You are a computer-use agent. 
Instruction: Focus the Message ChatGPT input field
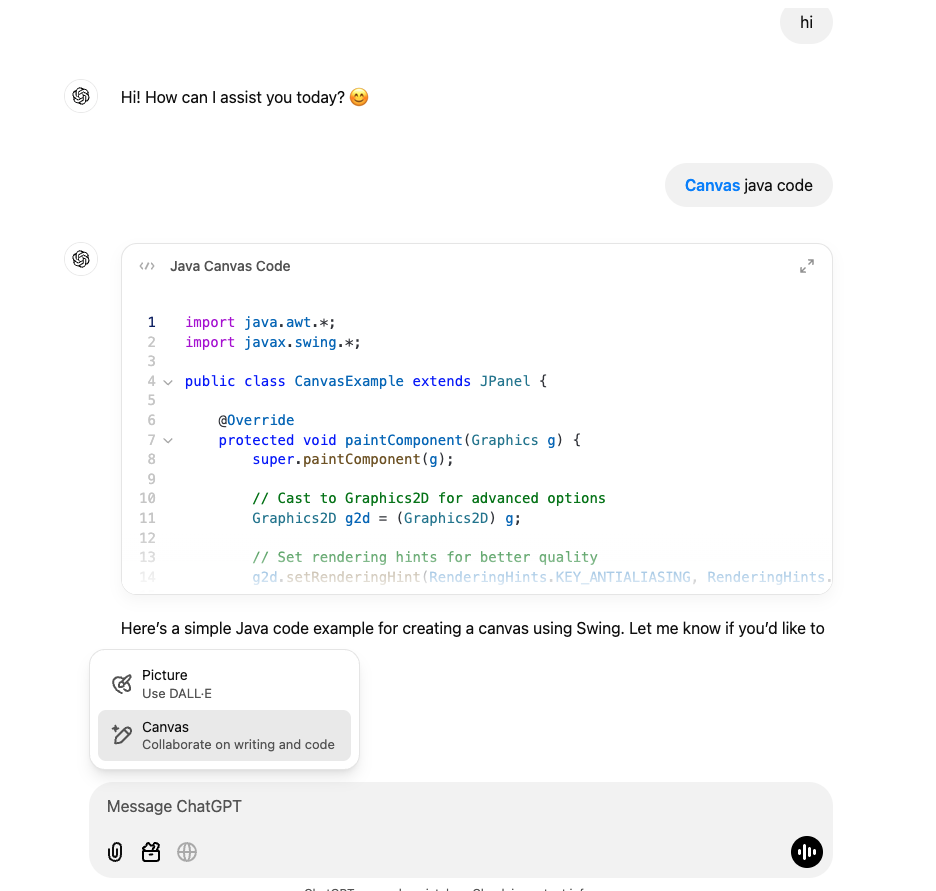pos(461,806)
